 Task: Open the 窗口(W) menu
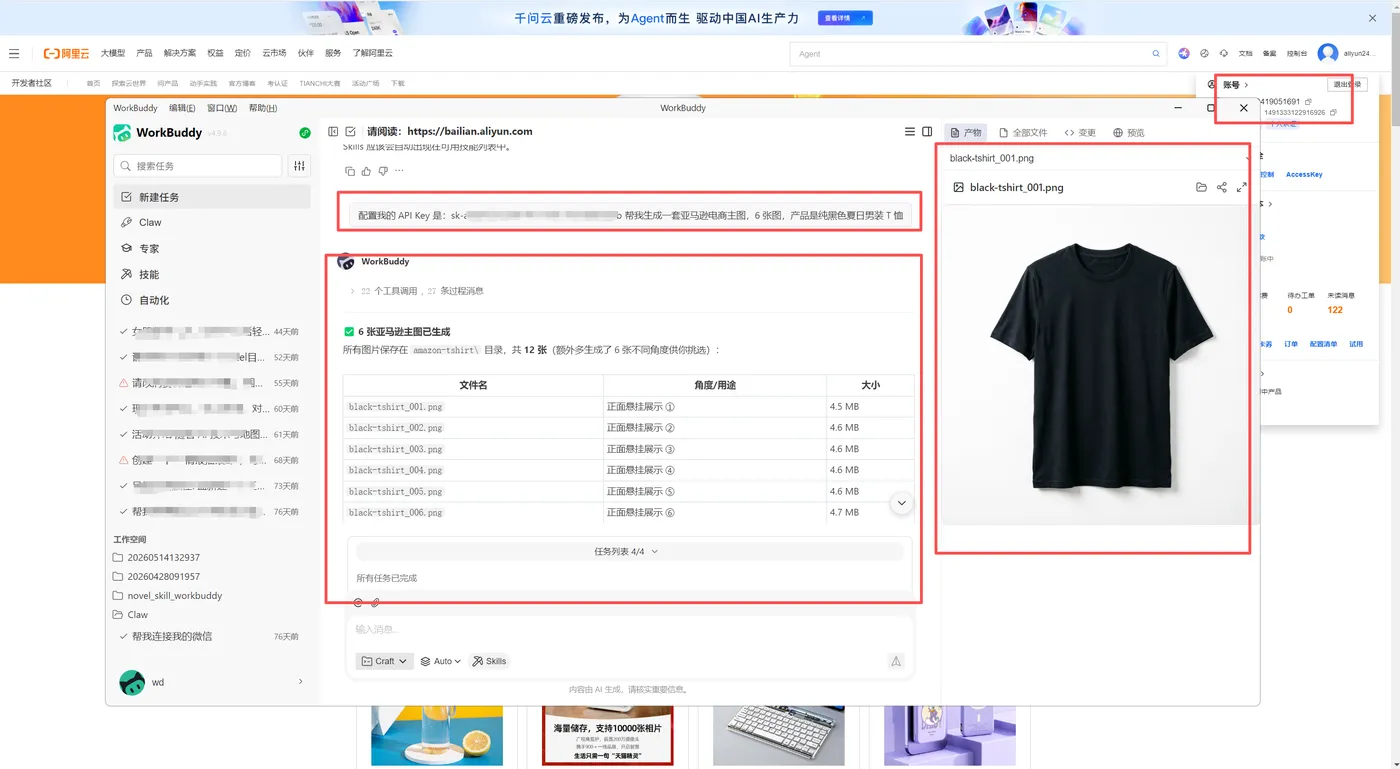(x=222, y=108)
